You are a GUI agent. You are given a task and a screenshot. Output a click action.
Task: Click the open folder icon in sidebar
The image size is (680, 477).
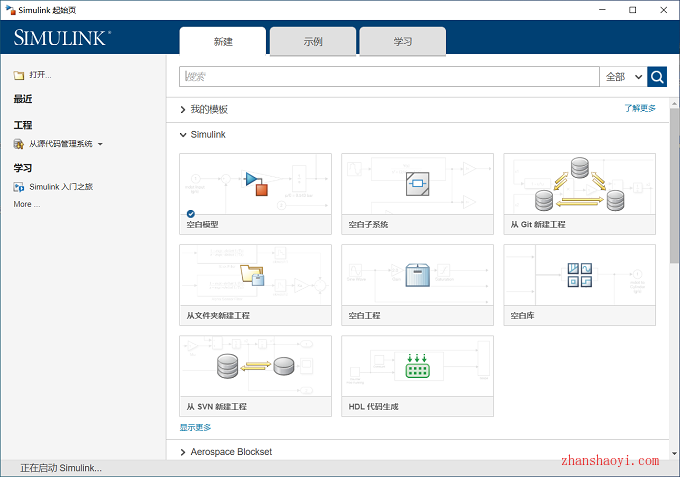pos(19,75)
